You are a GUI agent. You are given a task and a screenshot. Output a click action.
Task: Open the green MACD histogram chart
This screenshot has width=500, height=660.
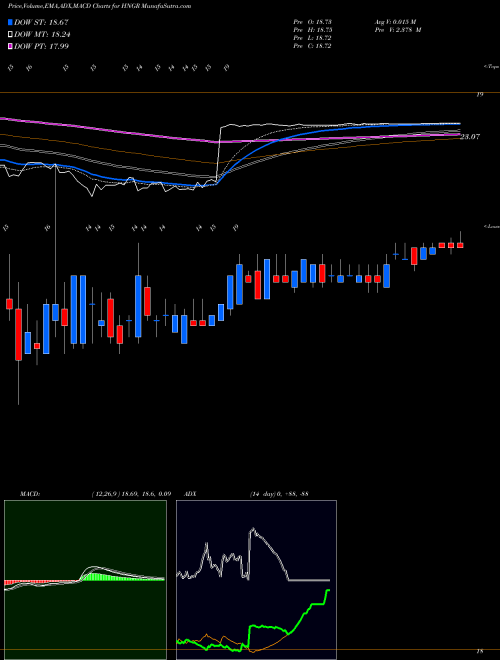(x=85, y=580)
